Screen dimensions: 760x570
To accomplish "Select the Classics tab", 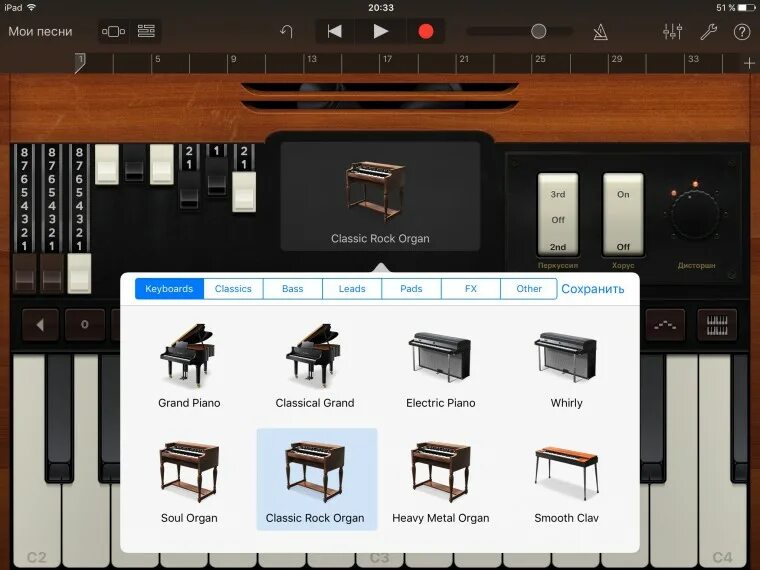I will (x=233, y=289).
